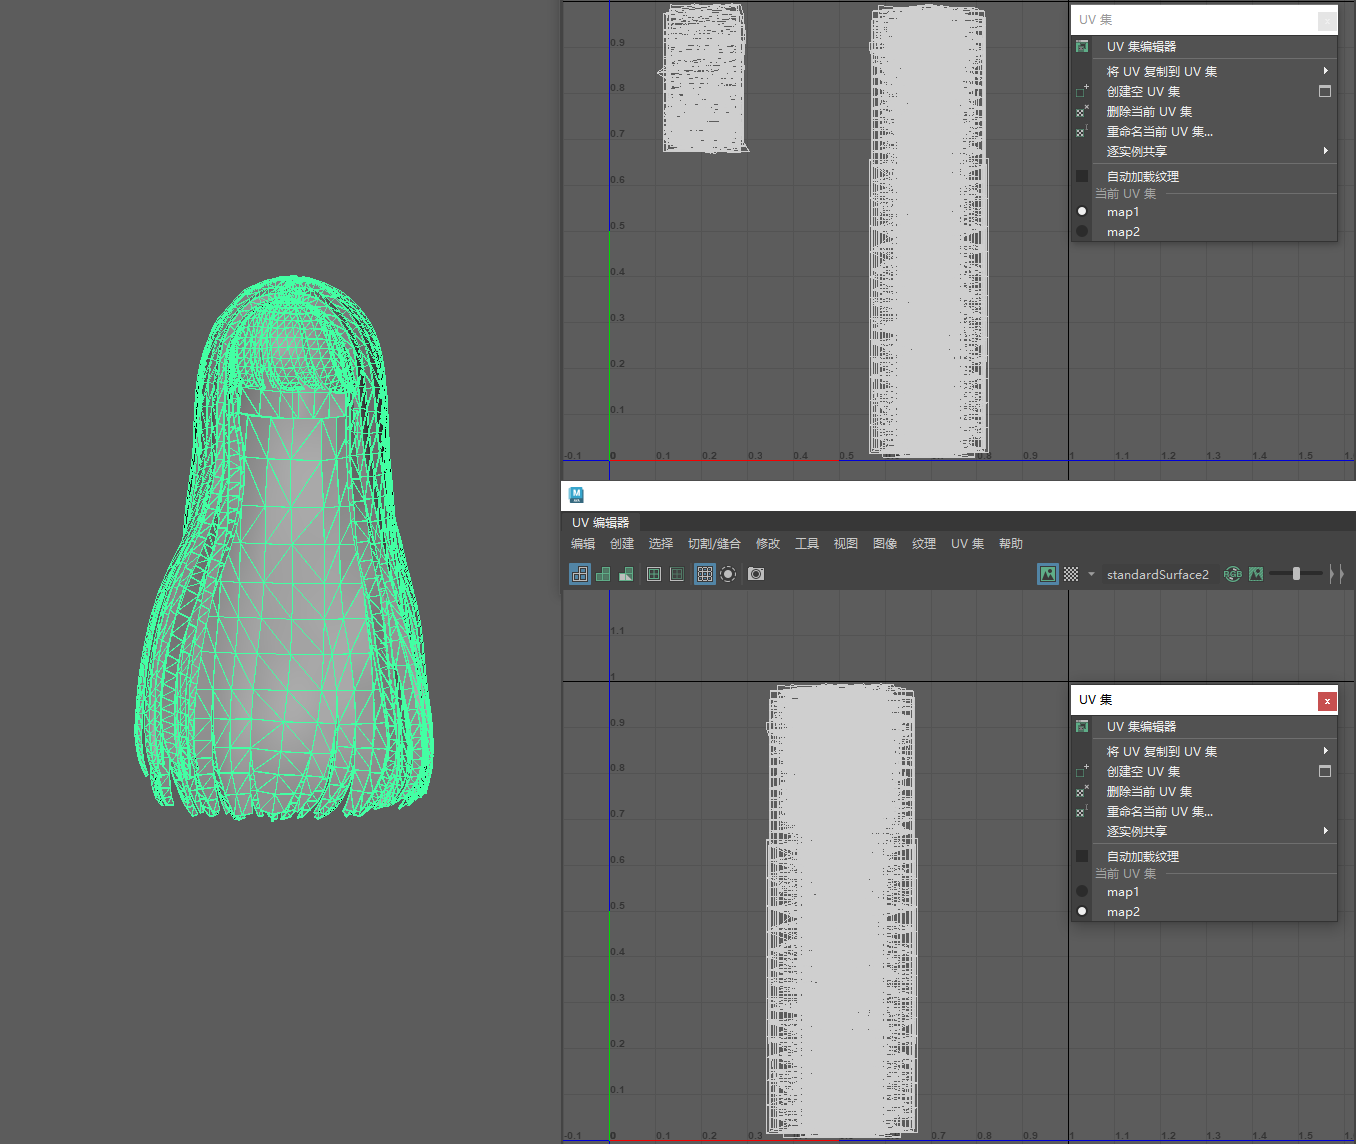Select map1 radio in map1-active panel
The width and height of the screenshot is (1356, 1144).
click(1082, 211)
